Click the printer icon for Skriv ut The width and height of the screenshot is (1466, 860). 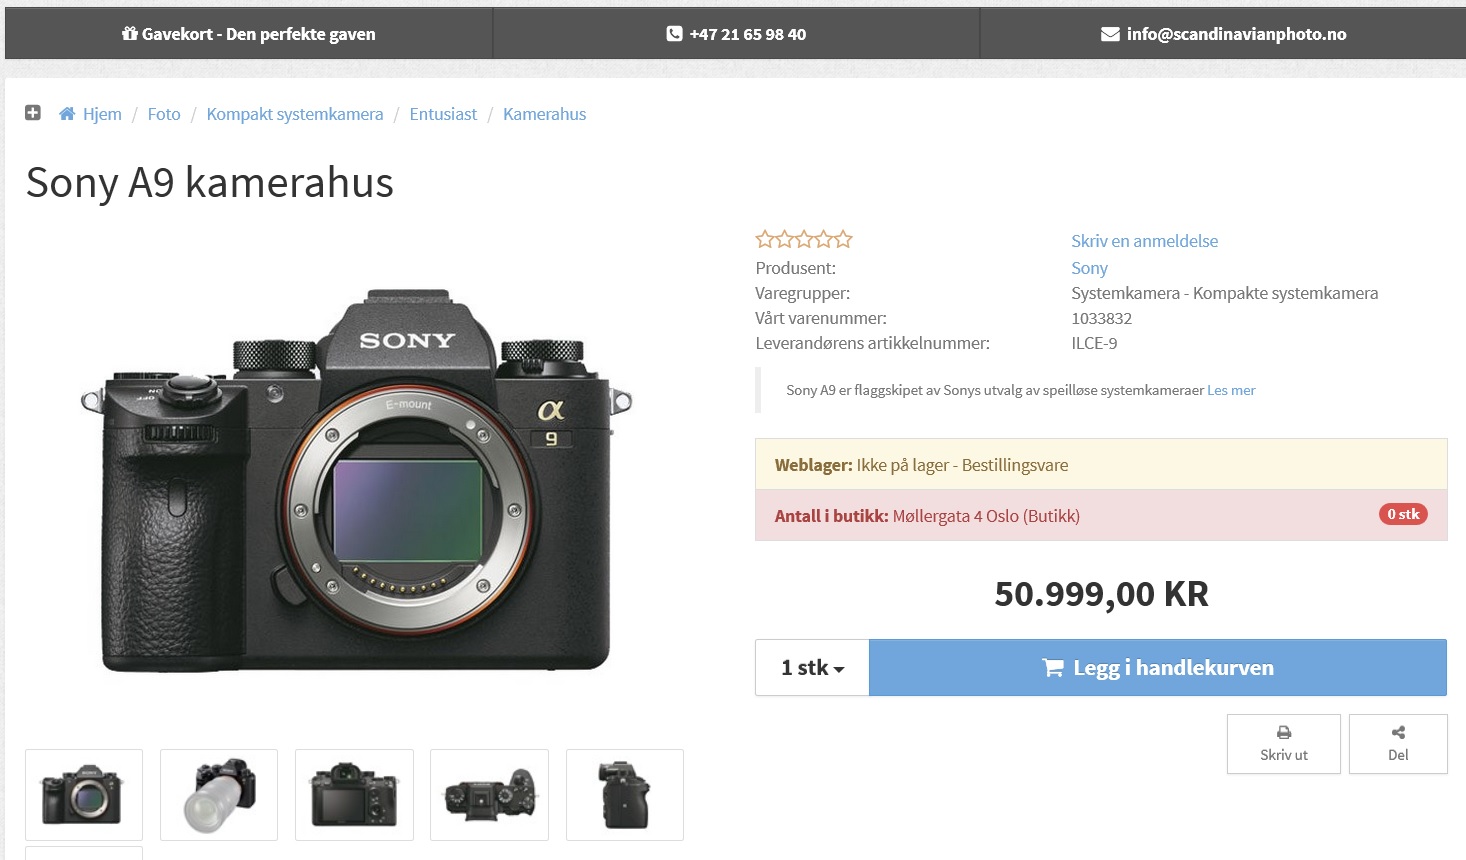coord(1284,733)
